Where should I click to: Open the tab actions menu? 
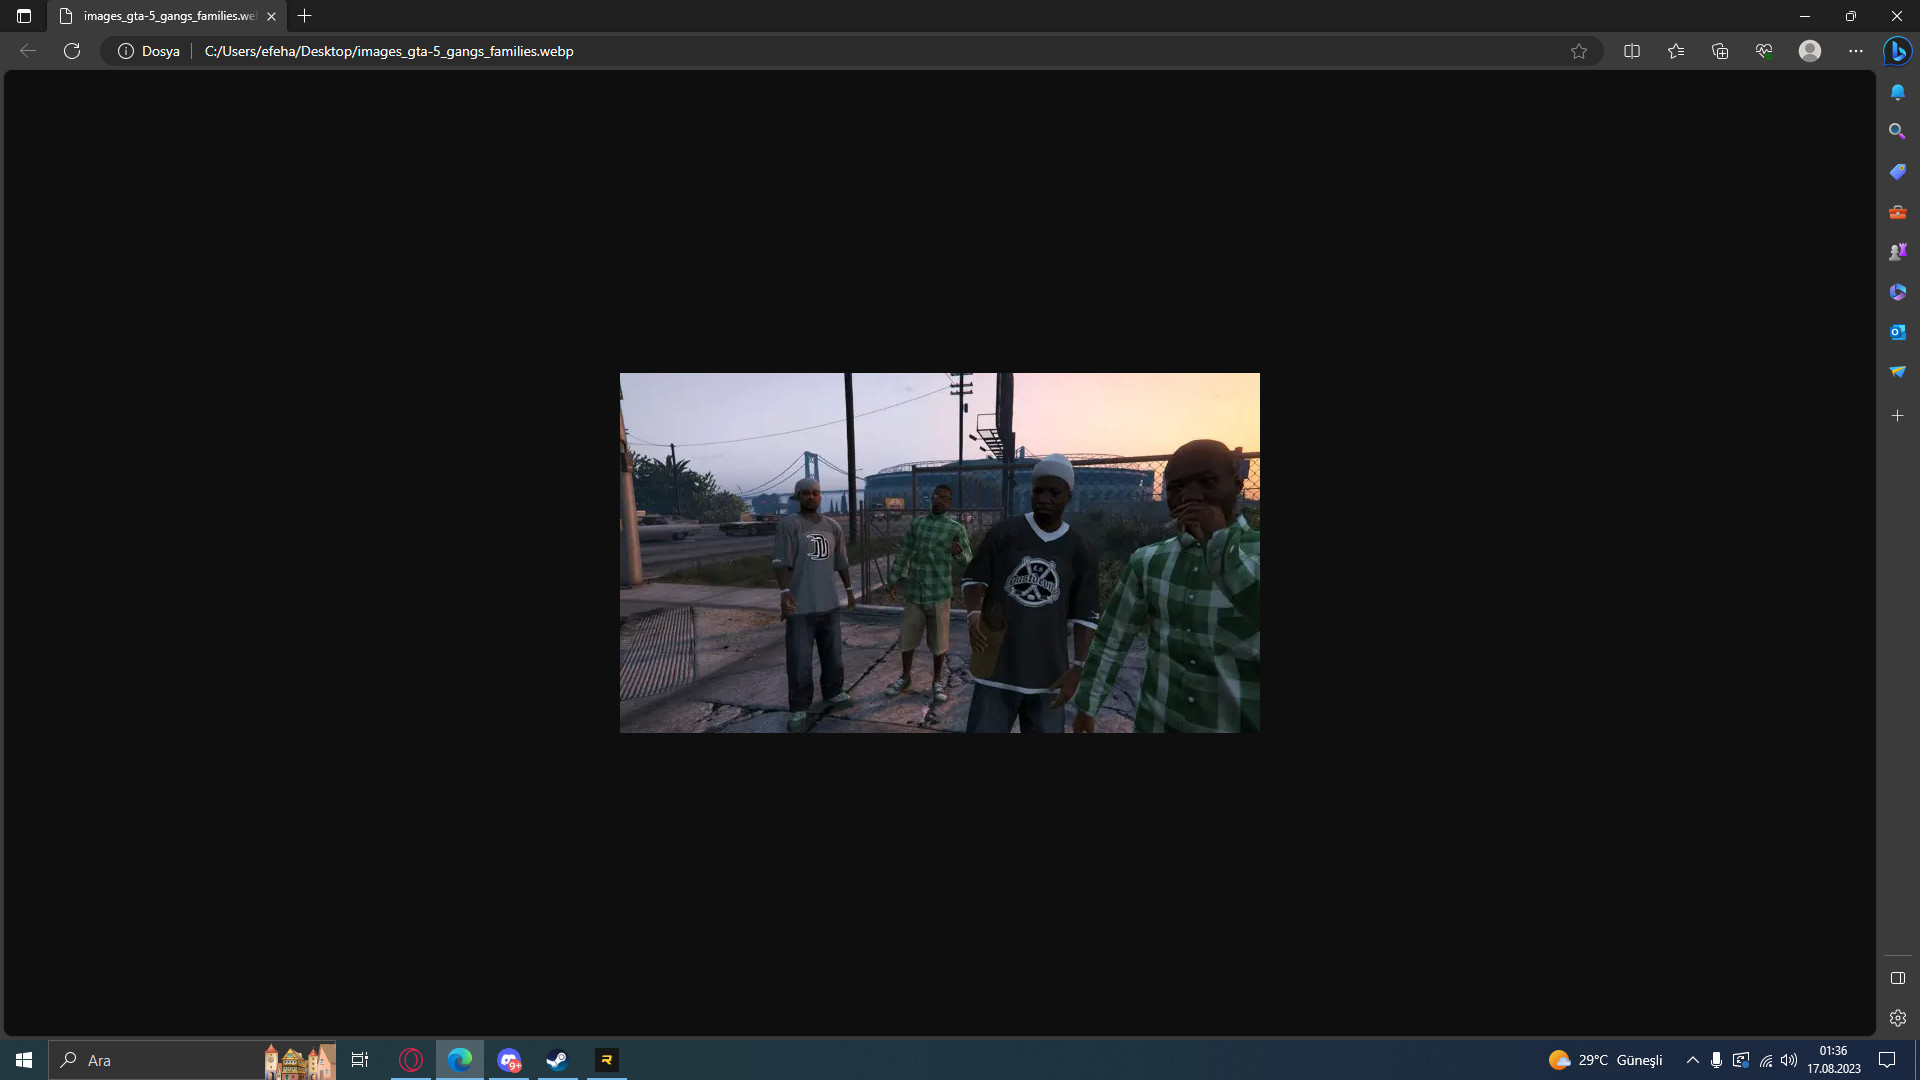click(24, 16)
